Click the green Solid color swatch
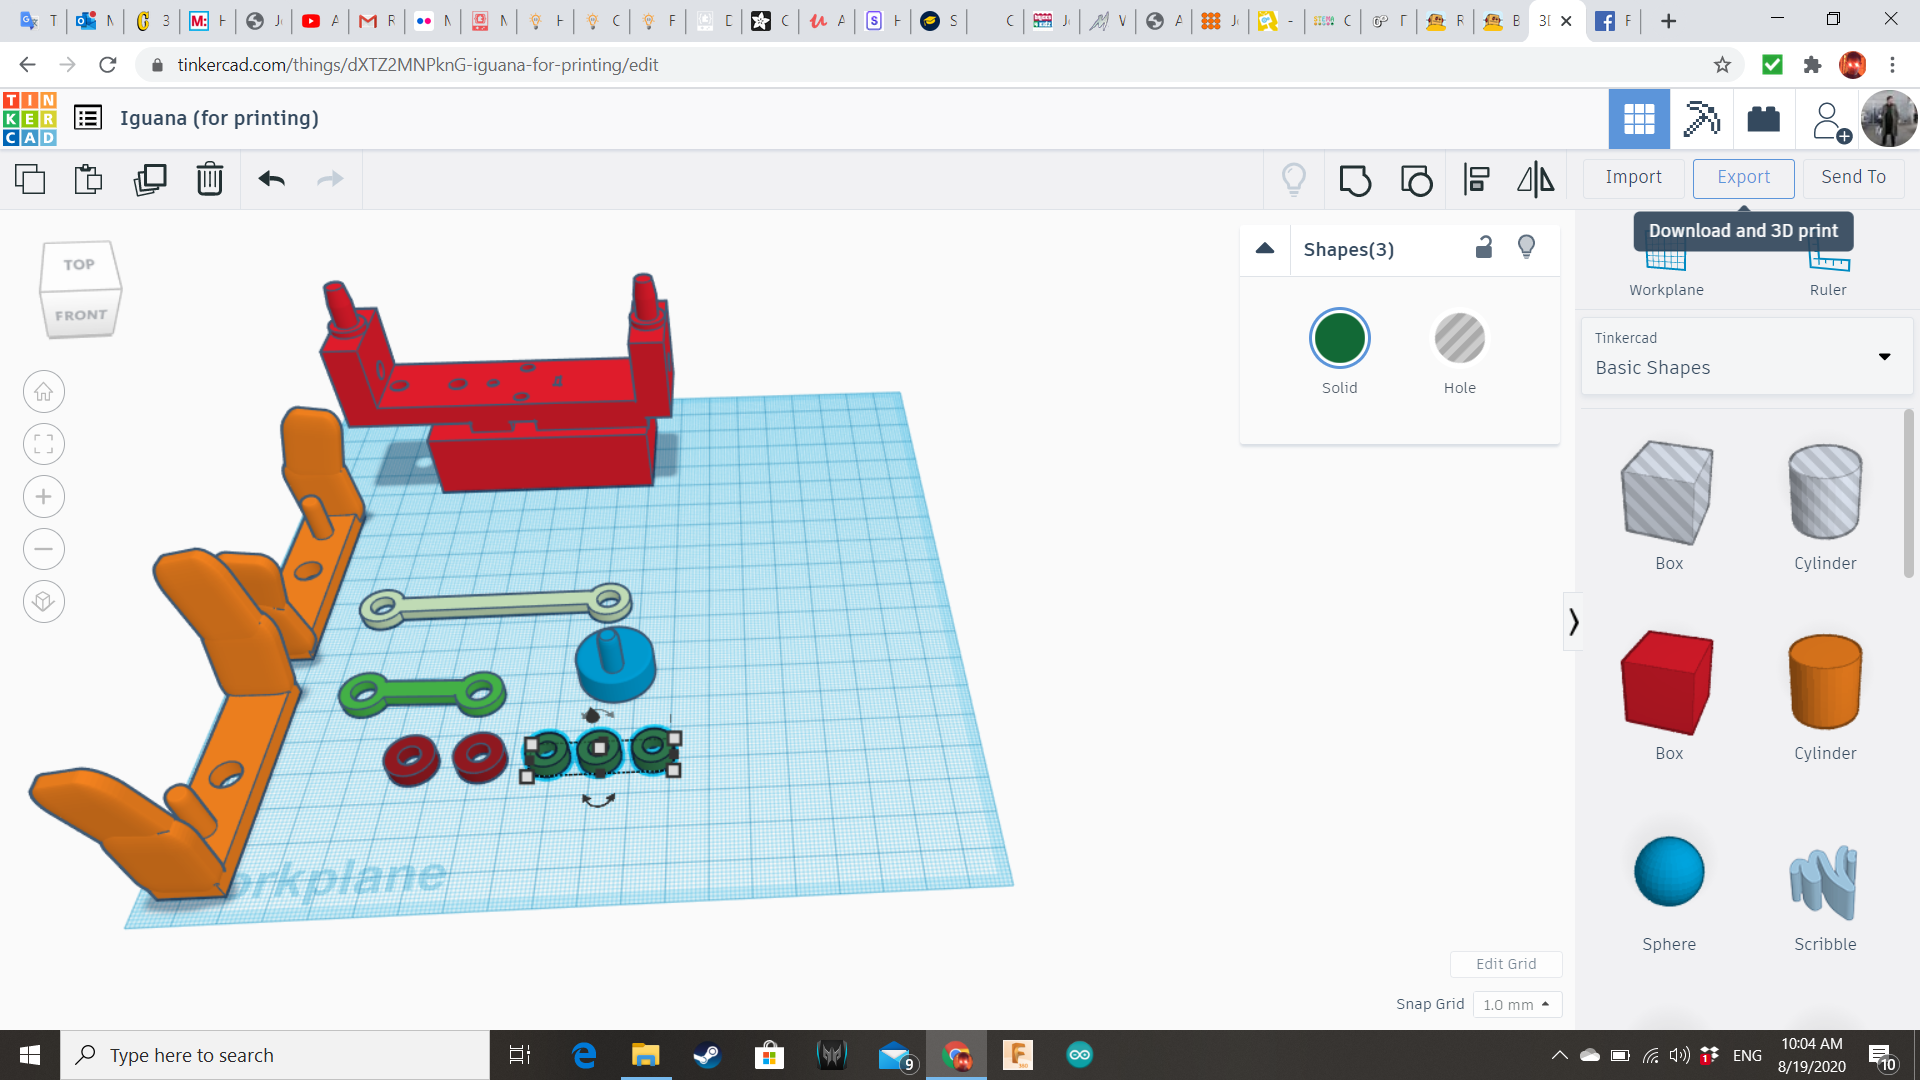Viewport: 1920px width, 1080px height. (x=1339, y=339)
